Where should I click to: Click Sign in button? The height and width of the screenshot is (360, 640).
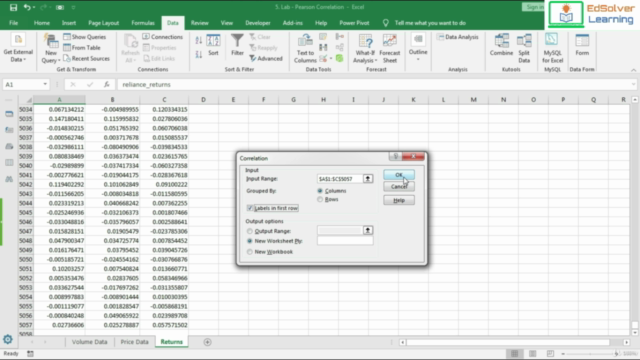tap(533, 7)
